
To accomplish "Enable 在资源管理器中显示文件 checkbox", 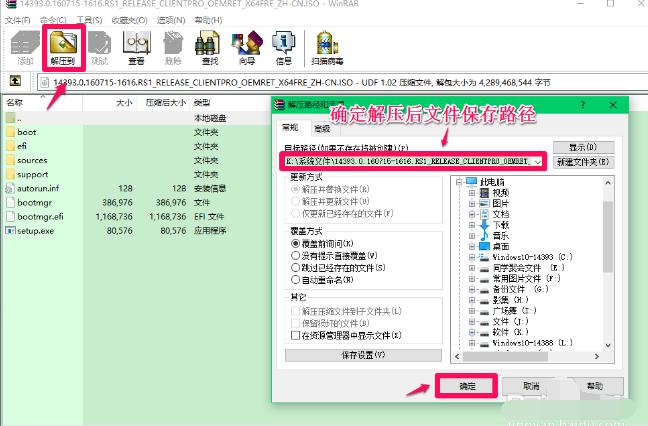I will point(295,335).
